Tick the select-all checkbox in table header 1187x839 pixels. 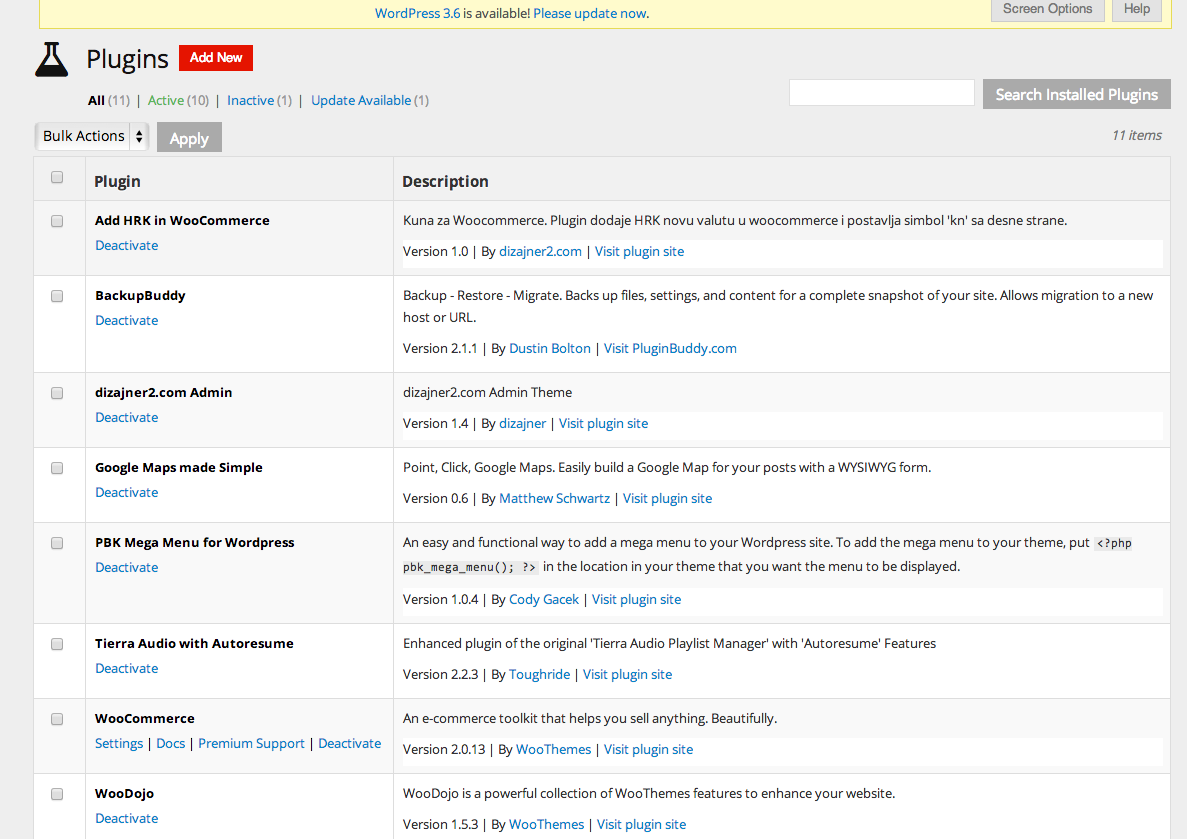click(x=57, y=177)
